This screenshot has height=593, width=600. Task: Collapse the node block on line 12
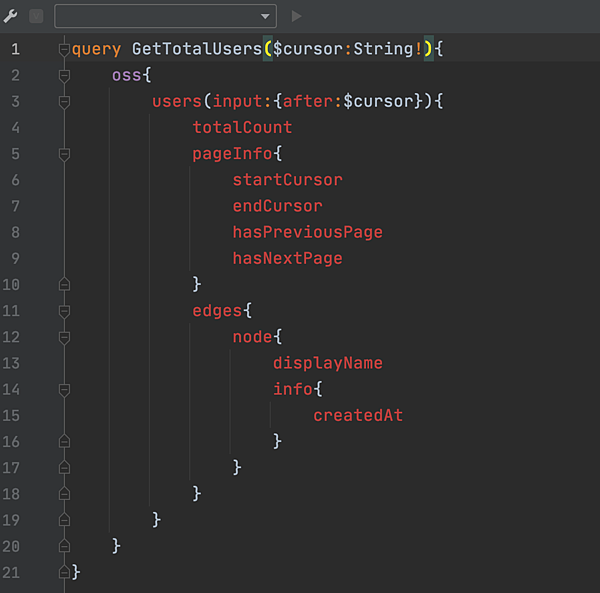(64, 338)
